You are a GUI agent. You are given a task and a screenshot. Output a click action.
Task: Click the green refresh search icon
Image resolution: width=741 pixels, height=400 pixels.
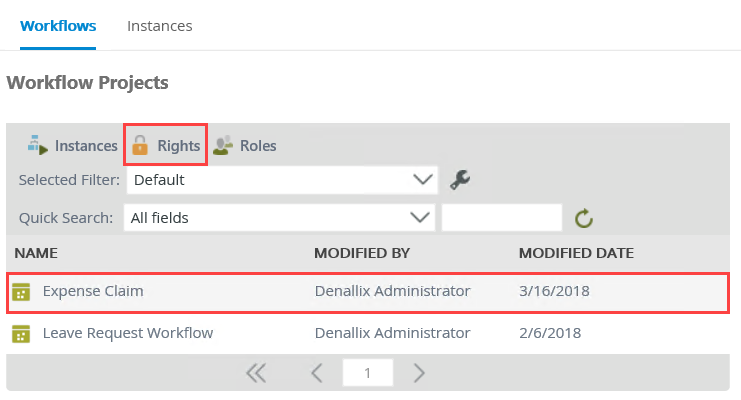584,217
